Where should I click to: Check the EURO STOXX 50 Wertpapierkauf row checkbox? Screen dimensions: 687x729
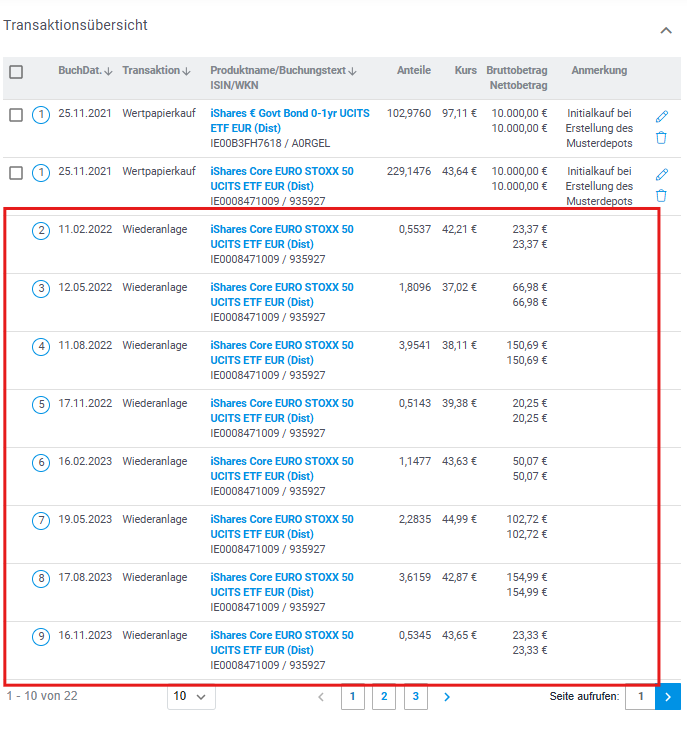[x=16, y=173]
